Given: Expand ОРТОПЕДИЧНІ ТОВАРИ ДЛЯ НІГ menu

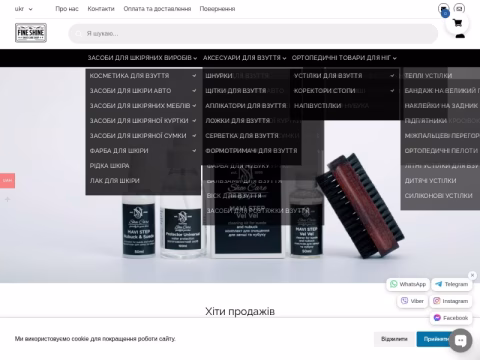Looking at the screenshot, I should [x=344, y=58].
